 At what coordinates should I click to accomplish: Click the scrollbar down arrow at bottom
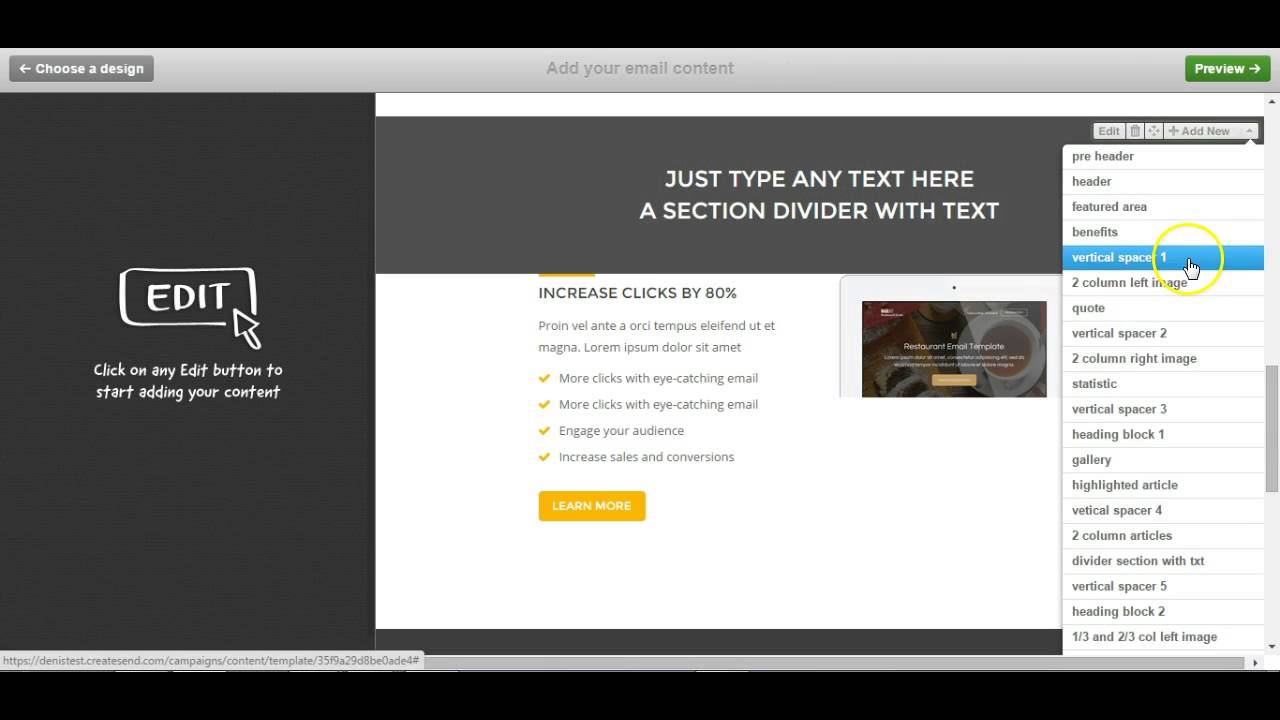click(x=1272, y=646)
